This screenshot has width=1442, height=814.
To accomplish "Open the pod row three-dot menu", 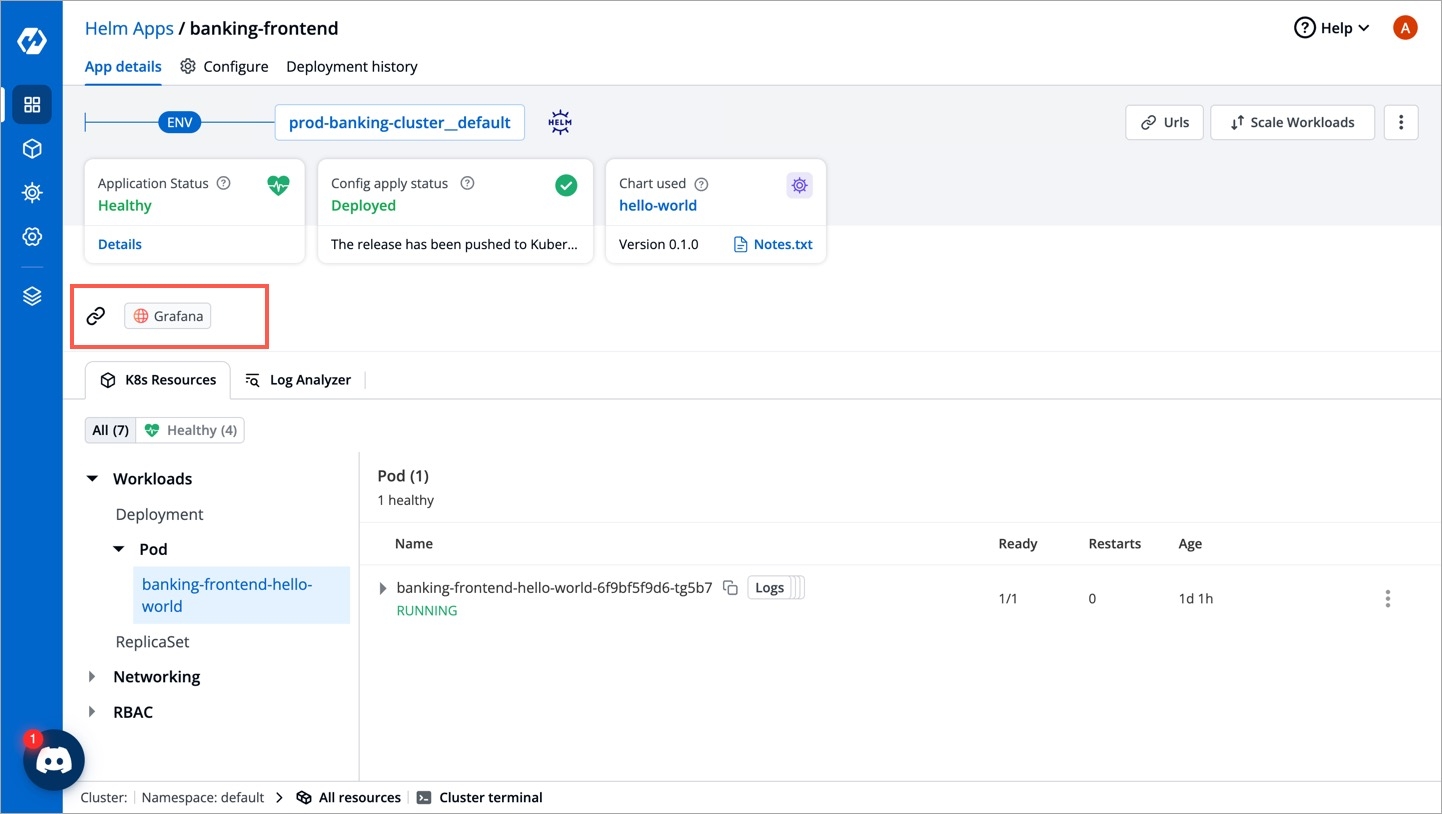I will coord(1387,599).
